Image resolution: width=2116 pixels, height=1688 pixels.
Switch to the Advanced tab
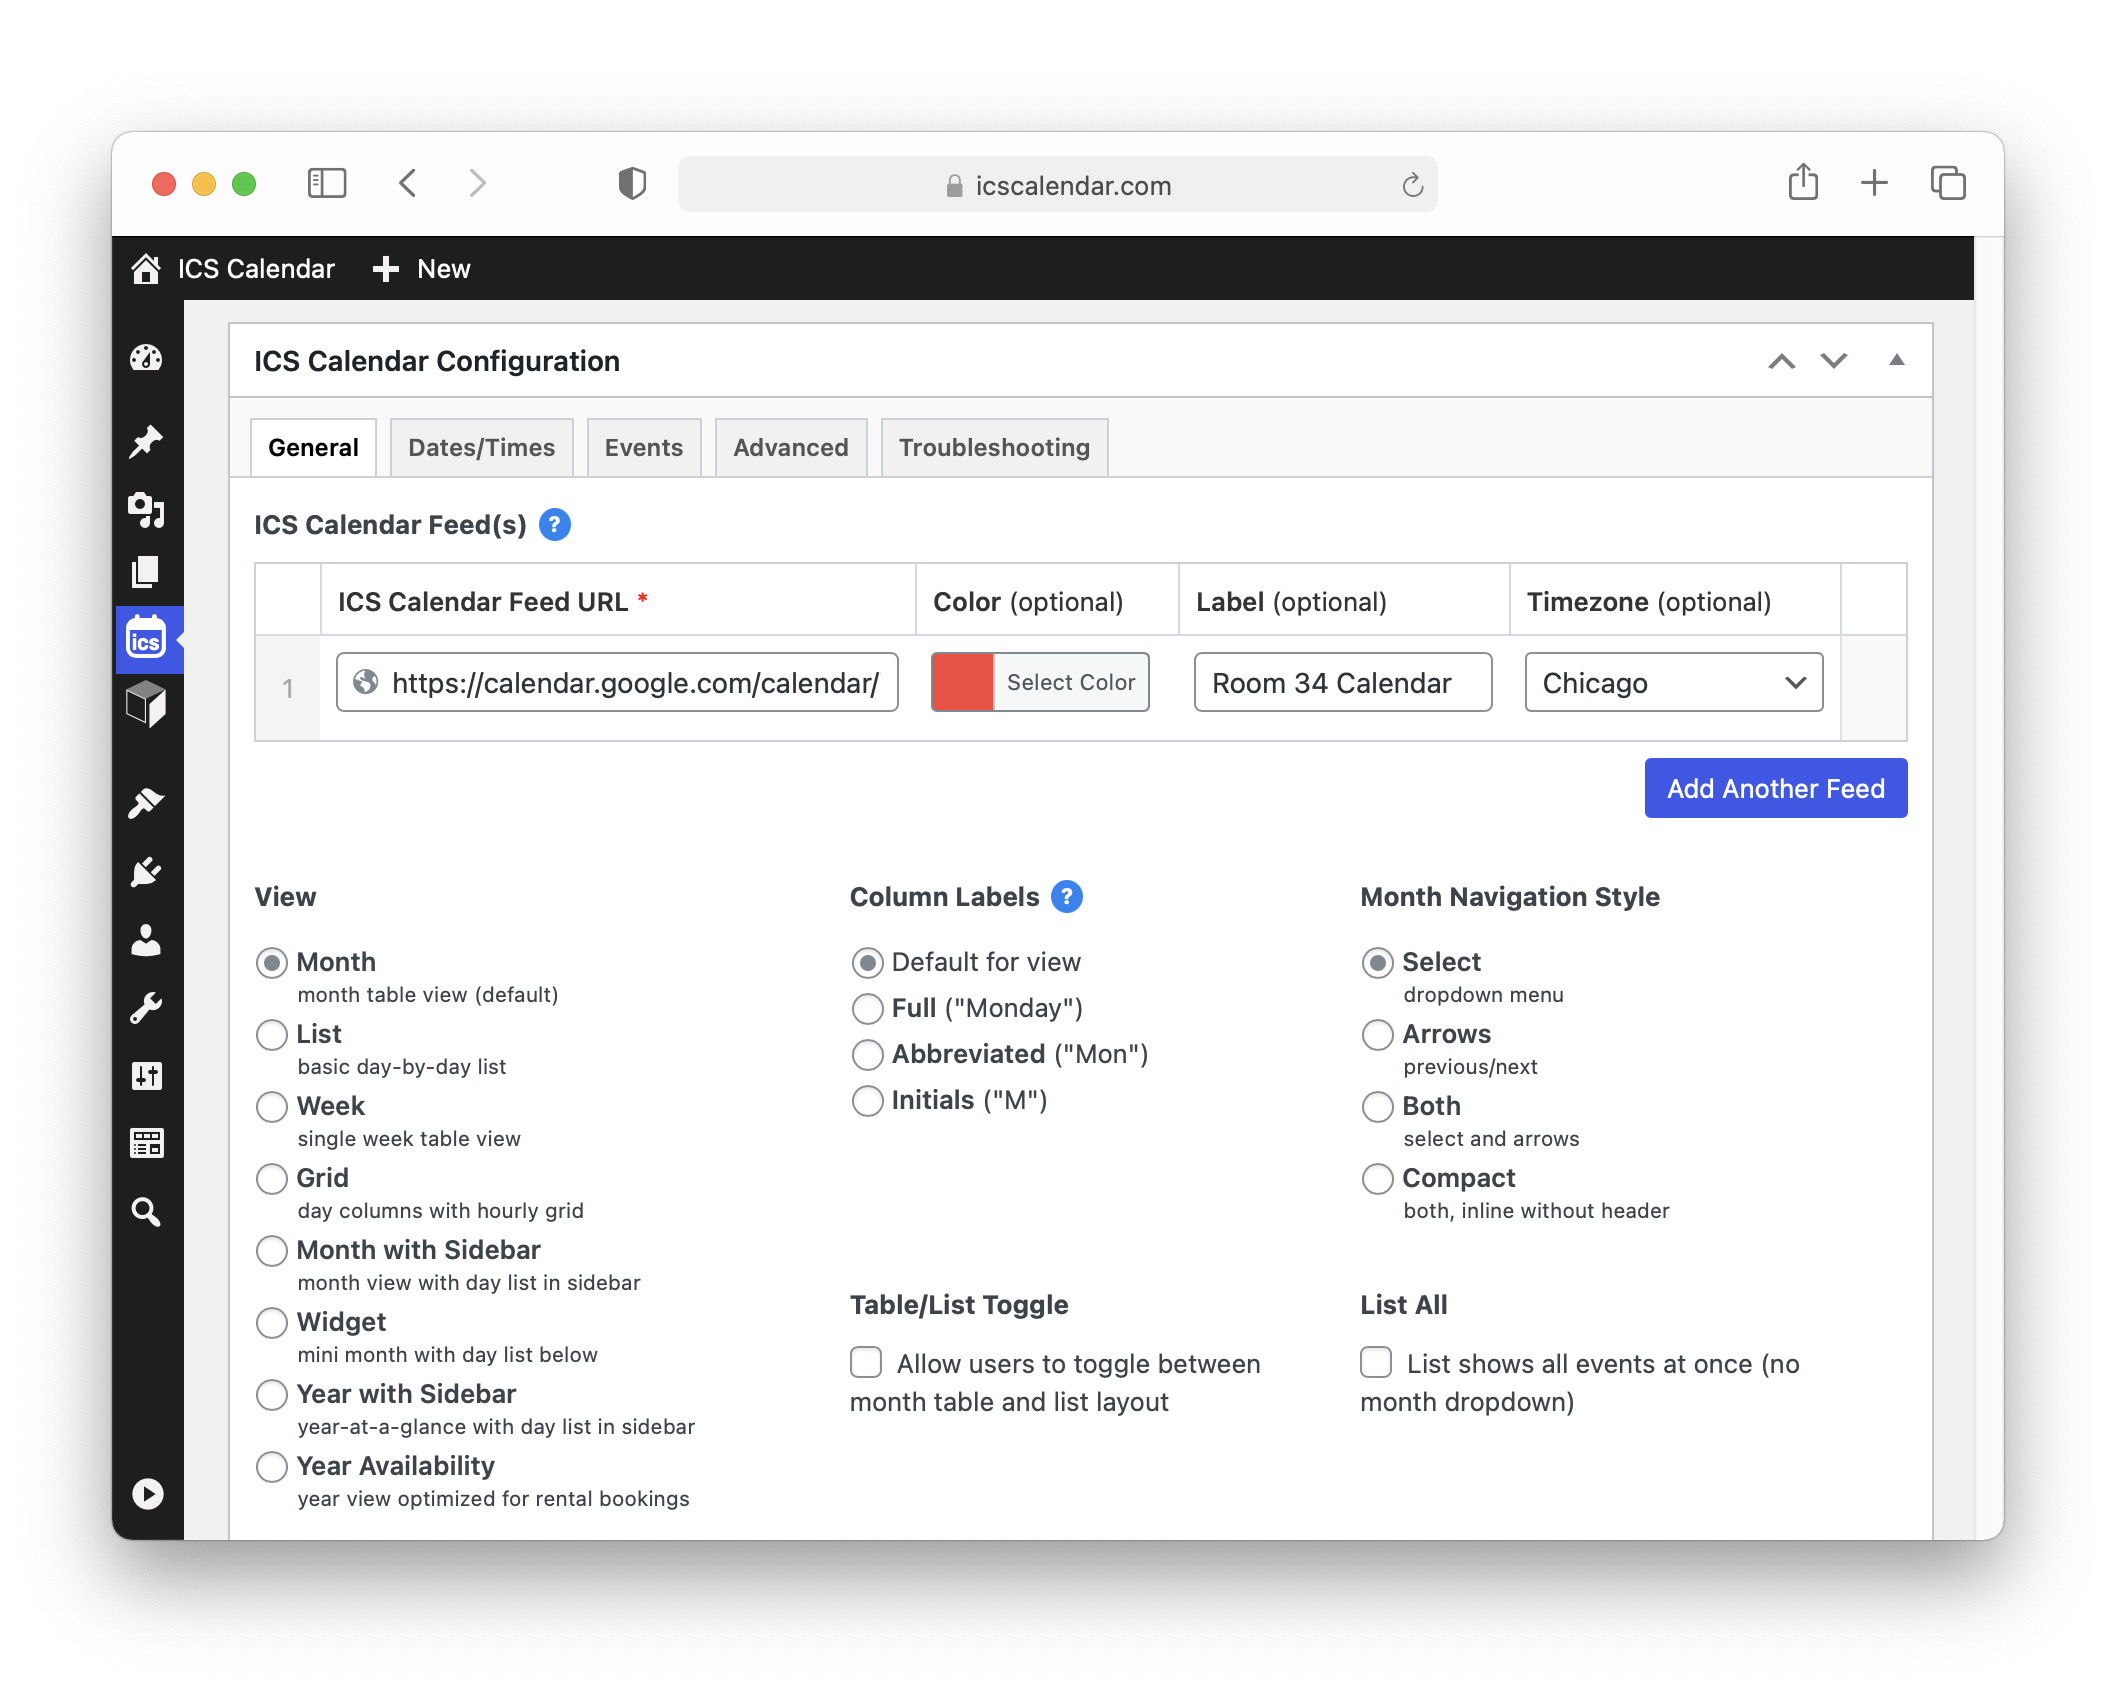pyautogui.click(x=789, y=446)
